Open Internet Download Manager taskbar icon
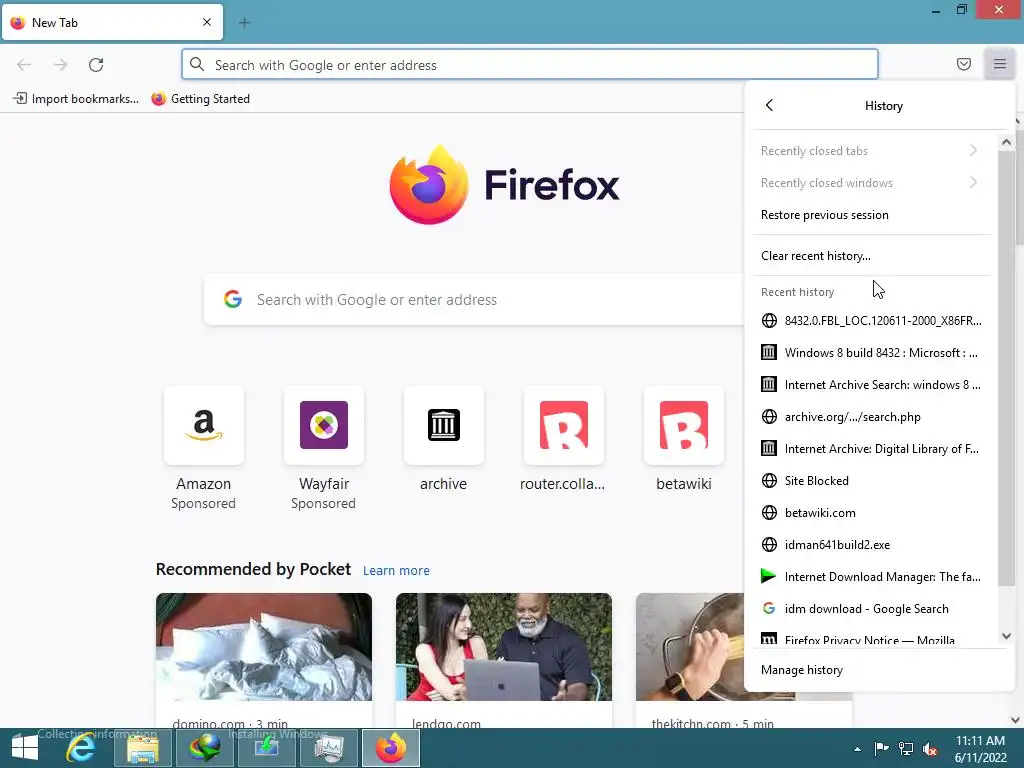1024x768 pixels. tap(204, 748)
